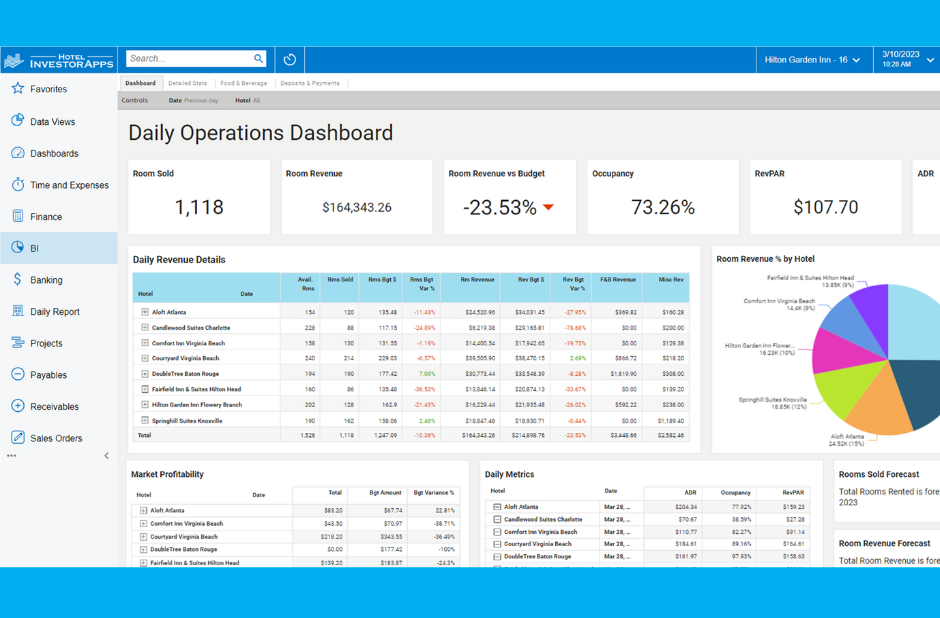Expand Springhill Suites Knoxville revenue row

[144, 420]
